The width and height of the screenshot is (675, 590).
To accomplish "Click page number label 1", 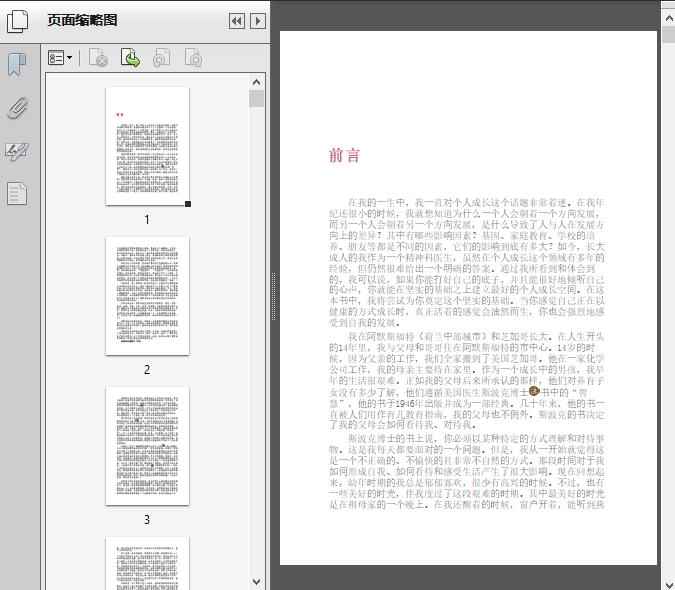I will coord(147,219).
